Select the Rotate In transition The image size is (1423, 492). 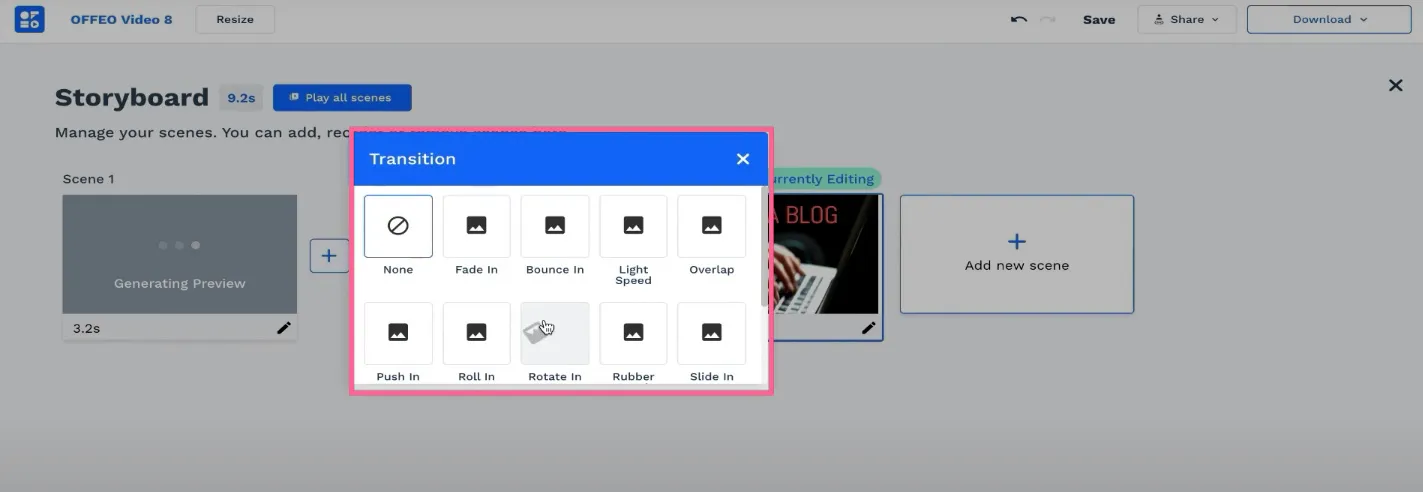555,333
